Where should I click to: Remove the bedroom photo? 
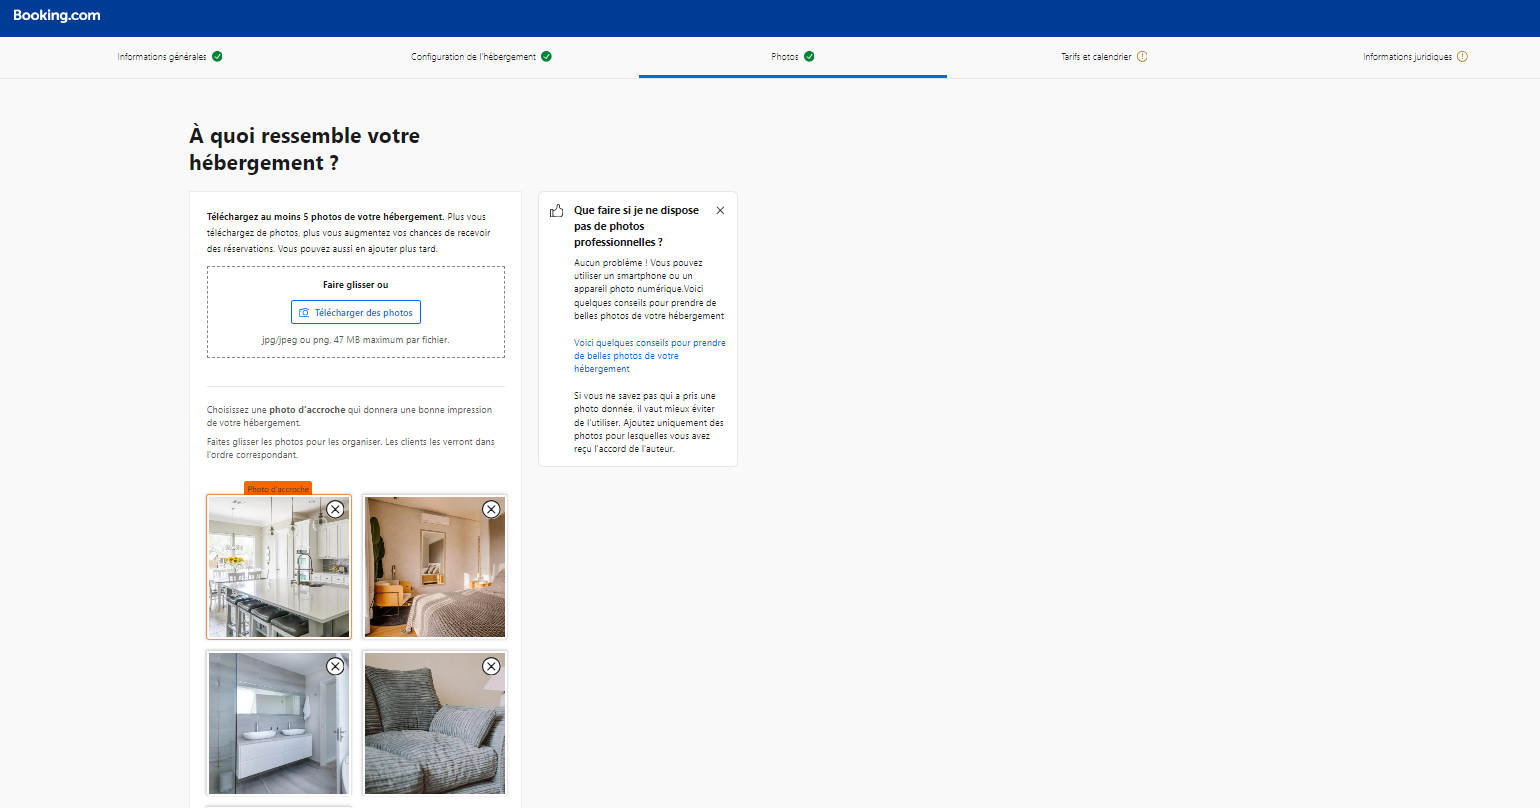coord(491,509)
